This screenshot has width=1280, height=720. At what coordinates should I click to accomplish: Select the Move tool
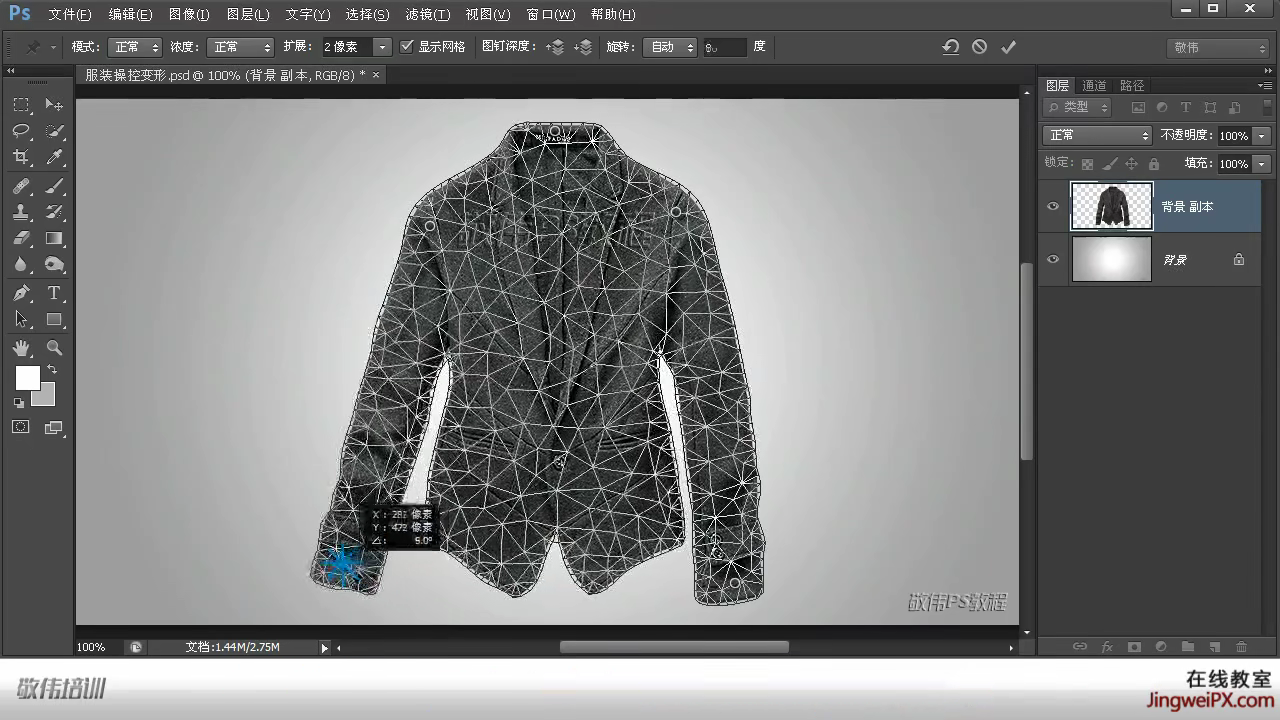(x=54, y=105)
